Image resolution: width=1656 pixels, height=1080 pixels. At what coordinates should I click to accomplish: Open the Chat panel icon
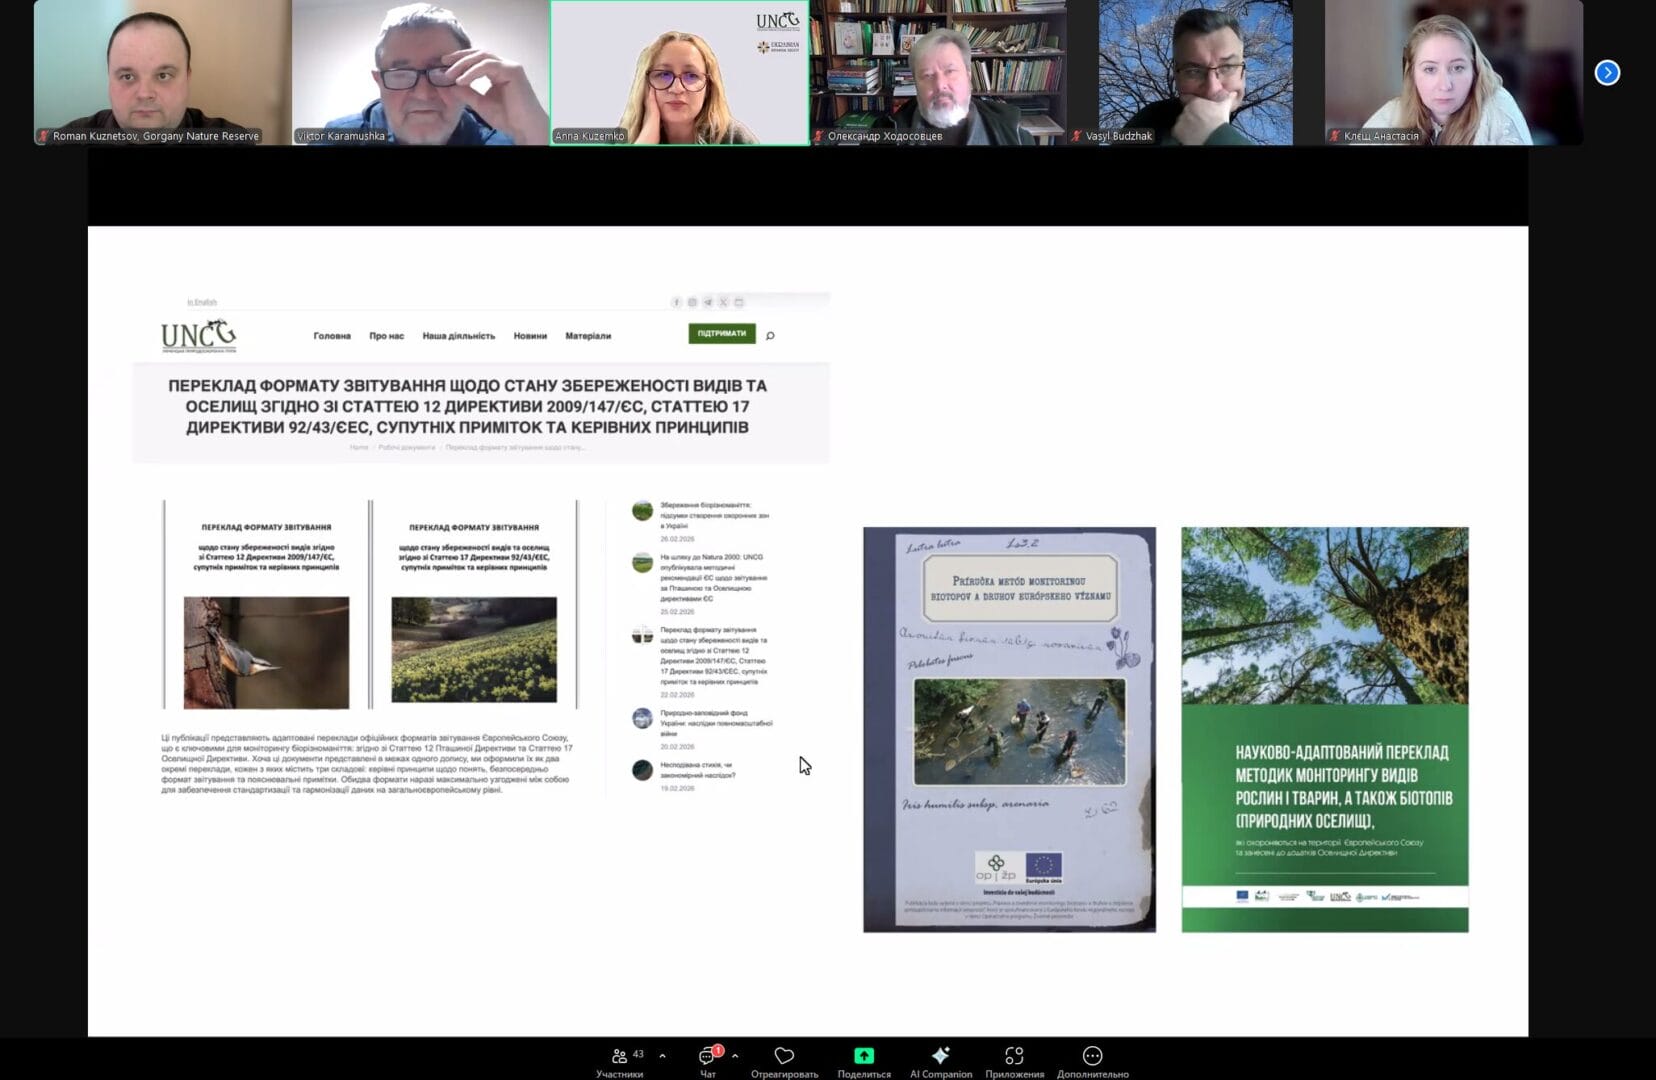coord(707,1056)
